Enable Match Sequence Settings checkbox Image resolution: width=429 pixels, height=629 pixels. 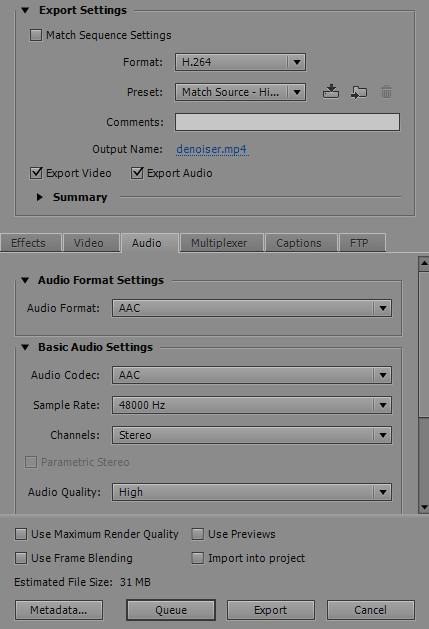point(36,35)
